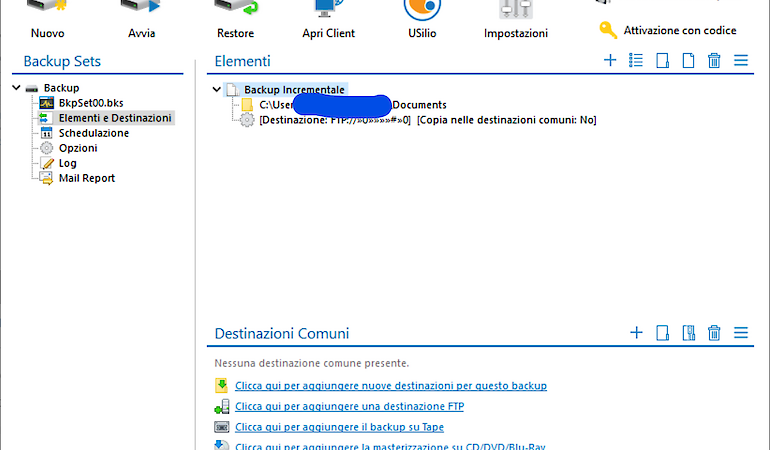Collapse the Backup Incrementale node
Screen dimensions: 770x450
coord(217,89)
